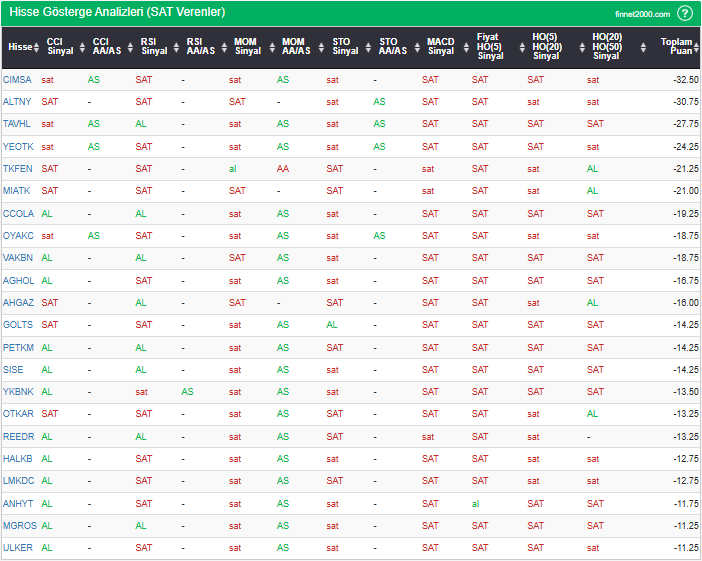This screenshot has height=561, width=702.
Task: Open YKBNK stock link
Action: [x=18, y=391]
